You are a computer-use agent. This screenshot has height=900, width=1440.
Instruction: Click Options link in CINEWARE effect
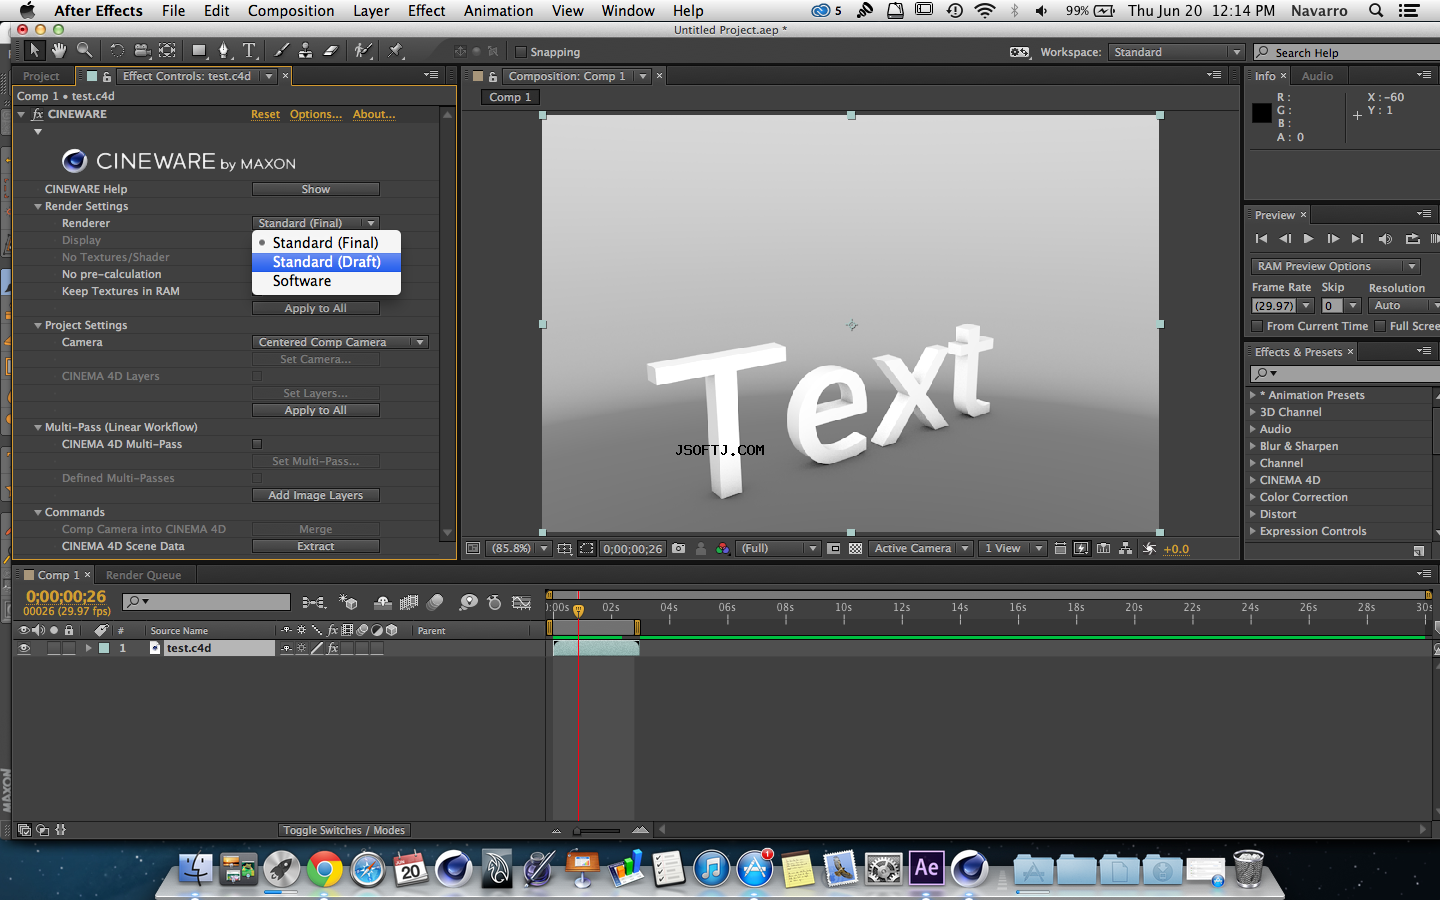point(316,114)
